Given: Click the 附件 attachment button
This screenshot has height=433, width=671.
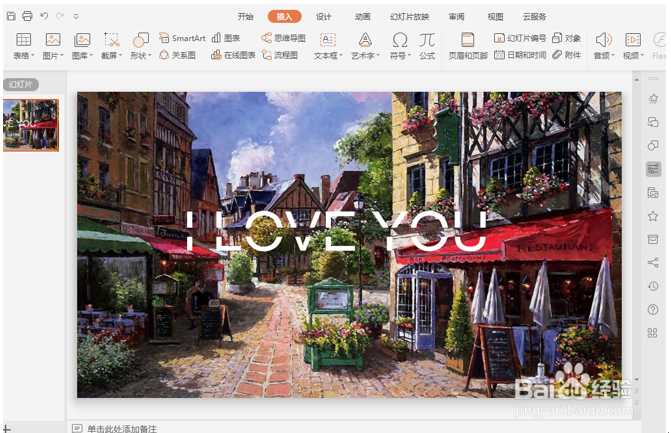Looking at the screenshot, I should 567,55.
